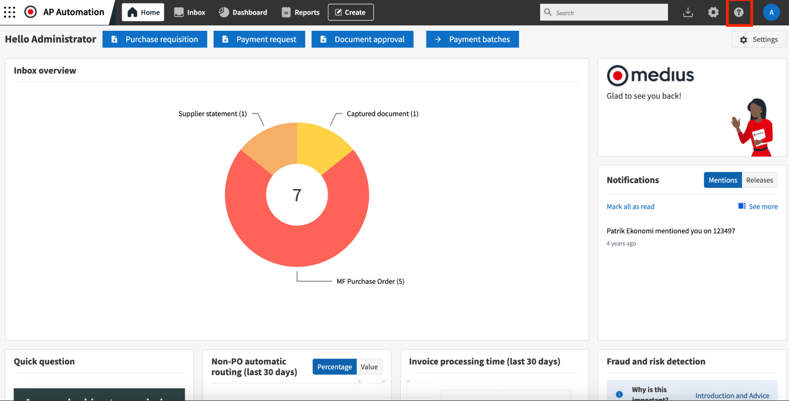This screenshot has width=789, height=401.
Task: Open the app launcher grid icon
Action: (x=10, y=13)
